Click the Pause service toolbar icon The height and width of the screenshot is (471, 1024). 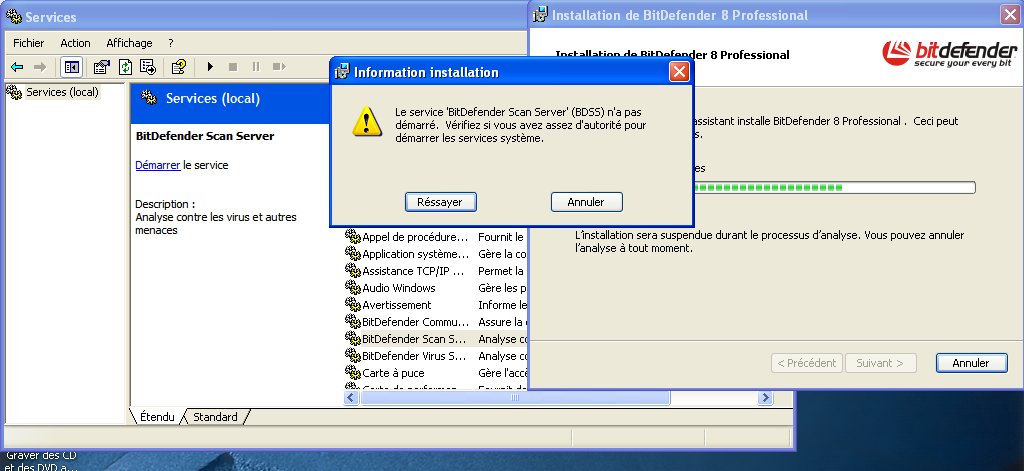[x=255, y=67]
